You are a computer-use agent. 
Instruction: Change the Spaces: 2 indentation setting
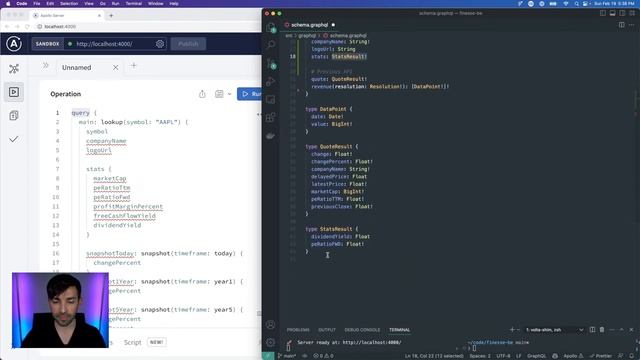click(x=480, y=356)
